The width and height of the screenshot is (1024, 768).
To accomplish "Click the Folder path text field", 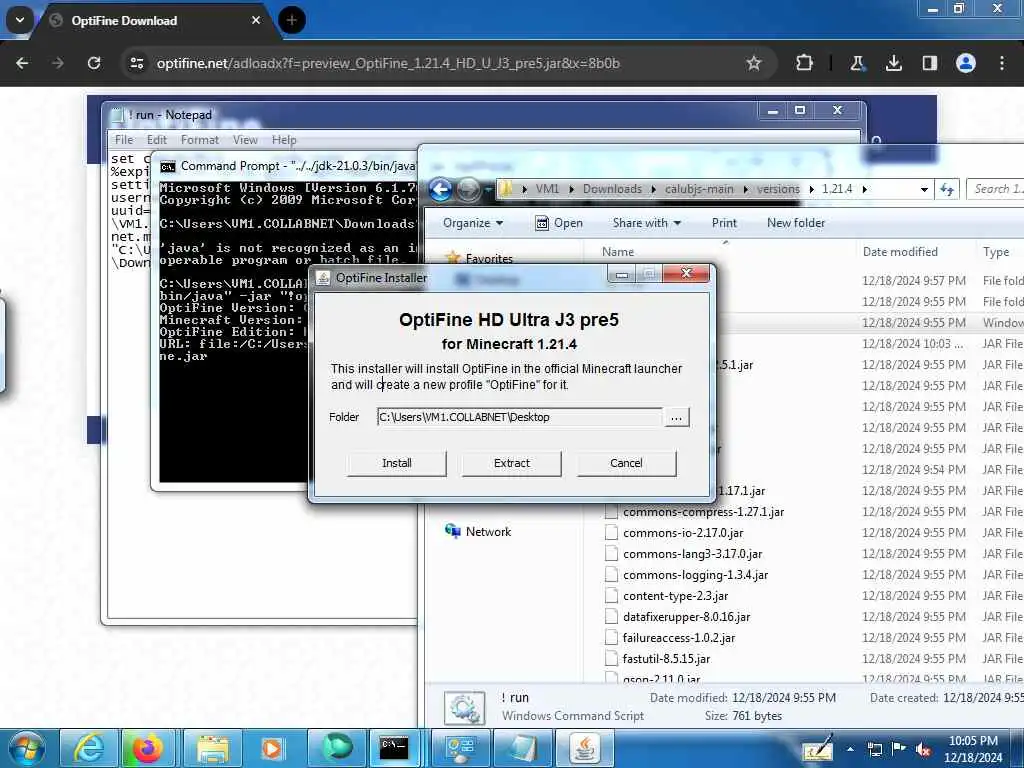I will (519, 417).
